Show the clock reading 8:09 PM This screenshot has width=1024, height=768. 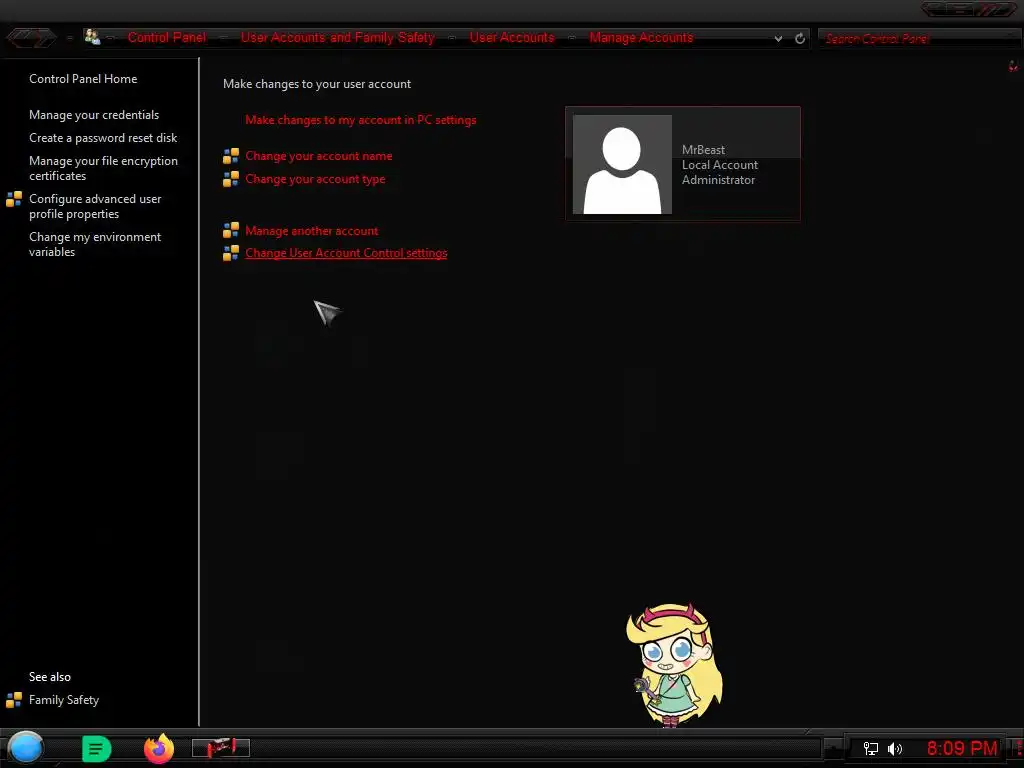962,748
